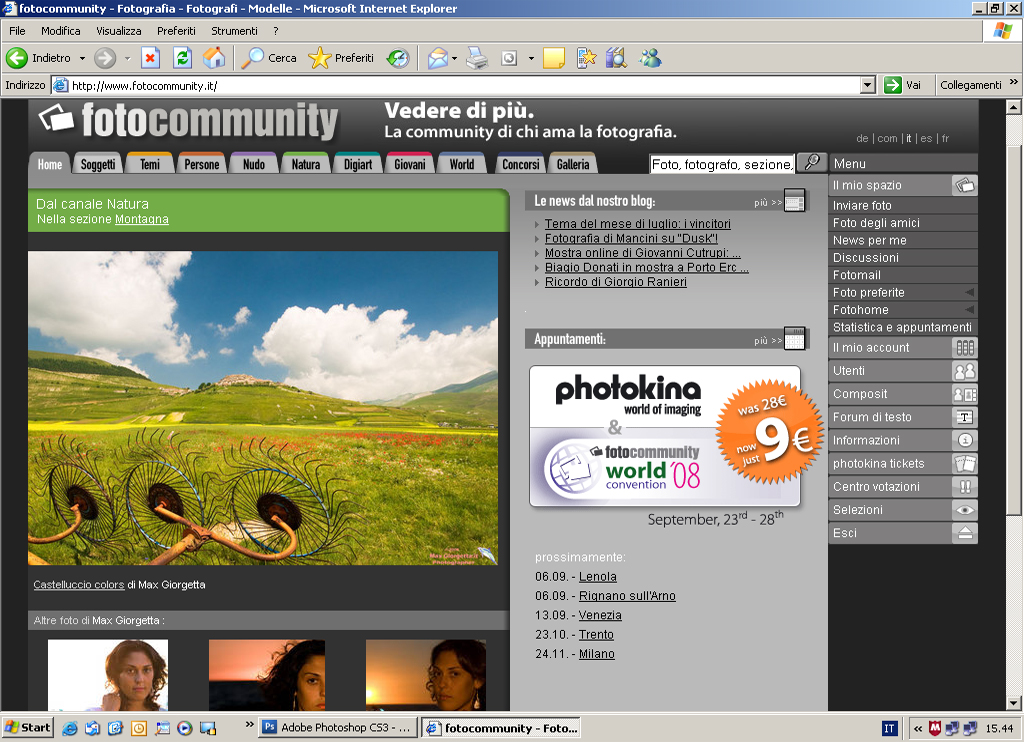Open the address bar dropdown

click(867, 85)
